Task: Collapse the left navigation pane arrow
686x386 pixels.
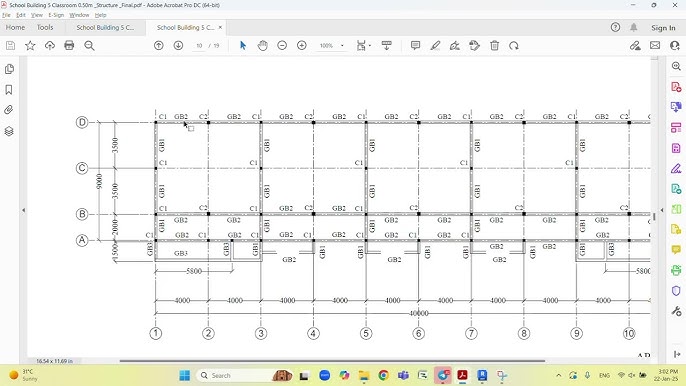Action: tap(24, 210)
